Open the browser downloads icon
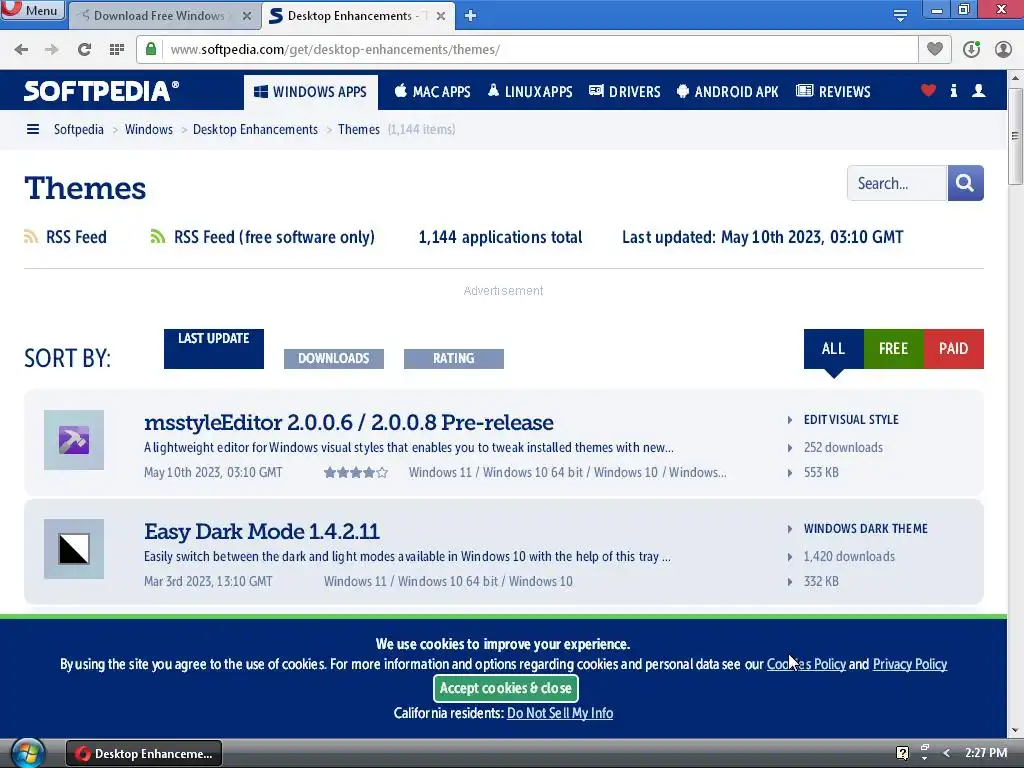Screen dimensions: 1024x768 (x=971, y=49)
